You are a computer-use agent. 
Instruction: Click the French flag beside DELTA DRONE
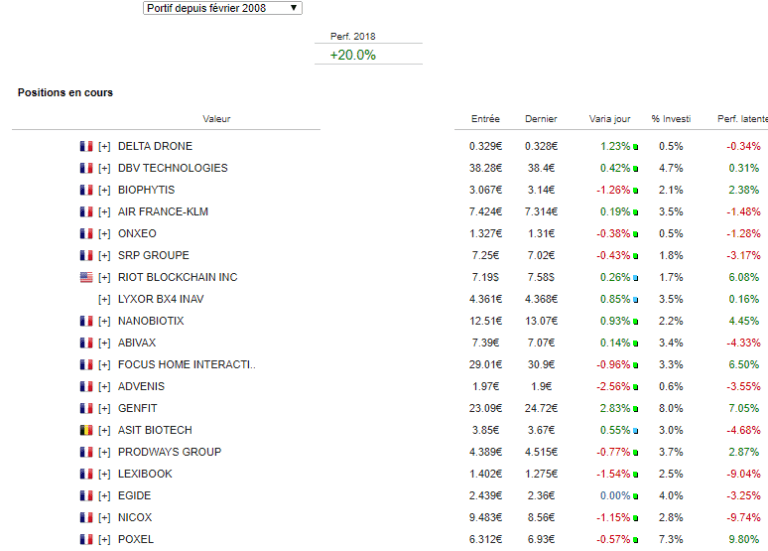click(x=86, y=146)
